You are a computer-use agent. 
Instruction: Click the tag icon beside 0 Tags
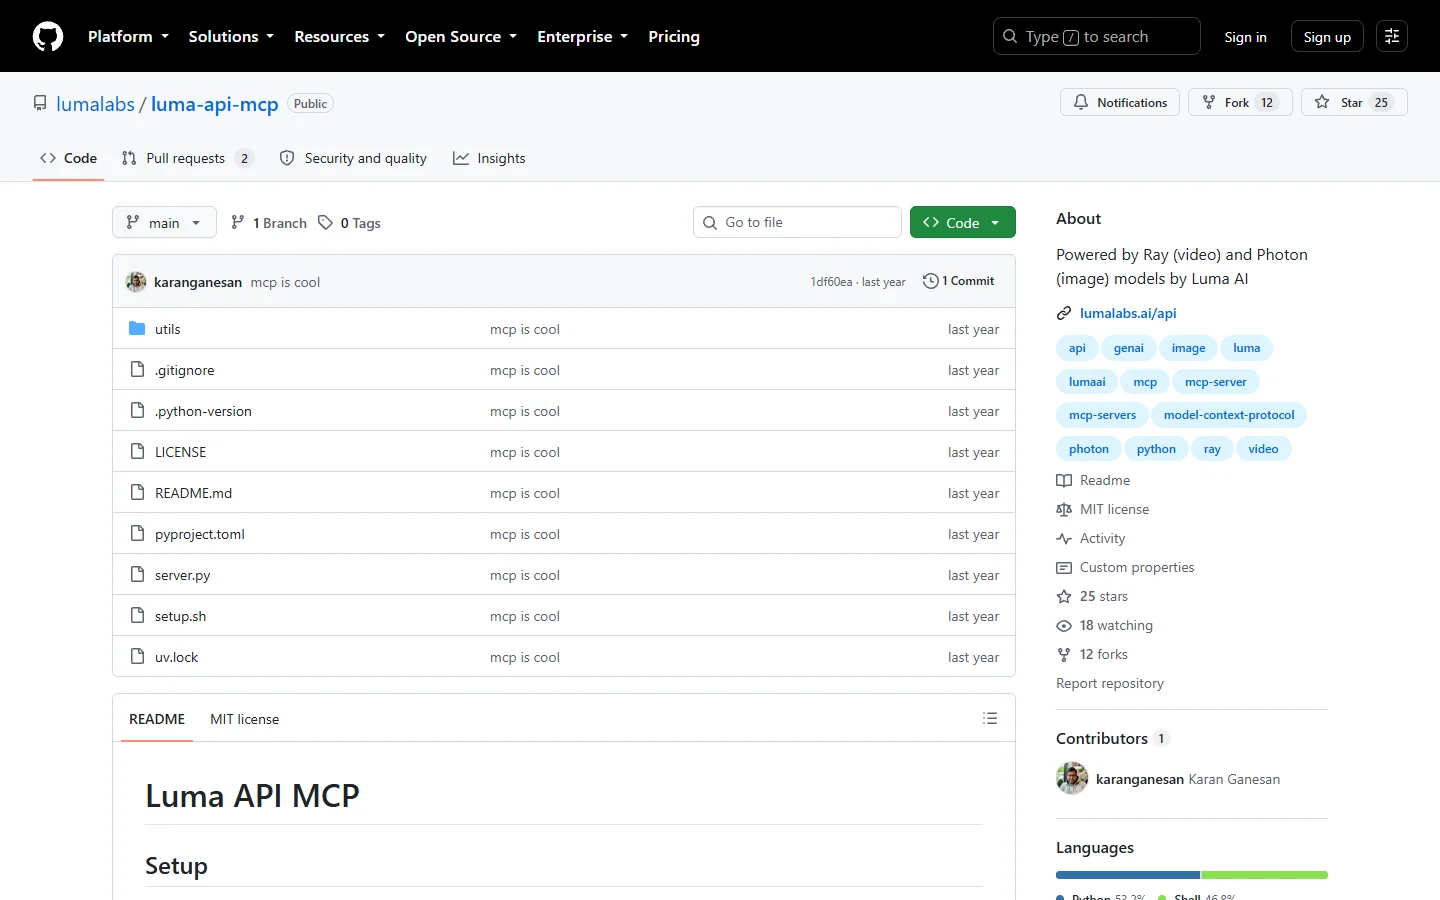point(325,222)
